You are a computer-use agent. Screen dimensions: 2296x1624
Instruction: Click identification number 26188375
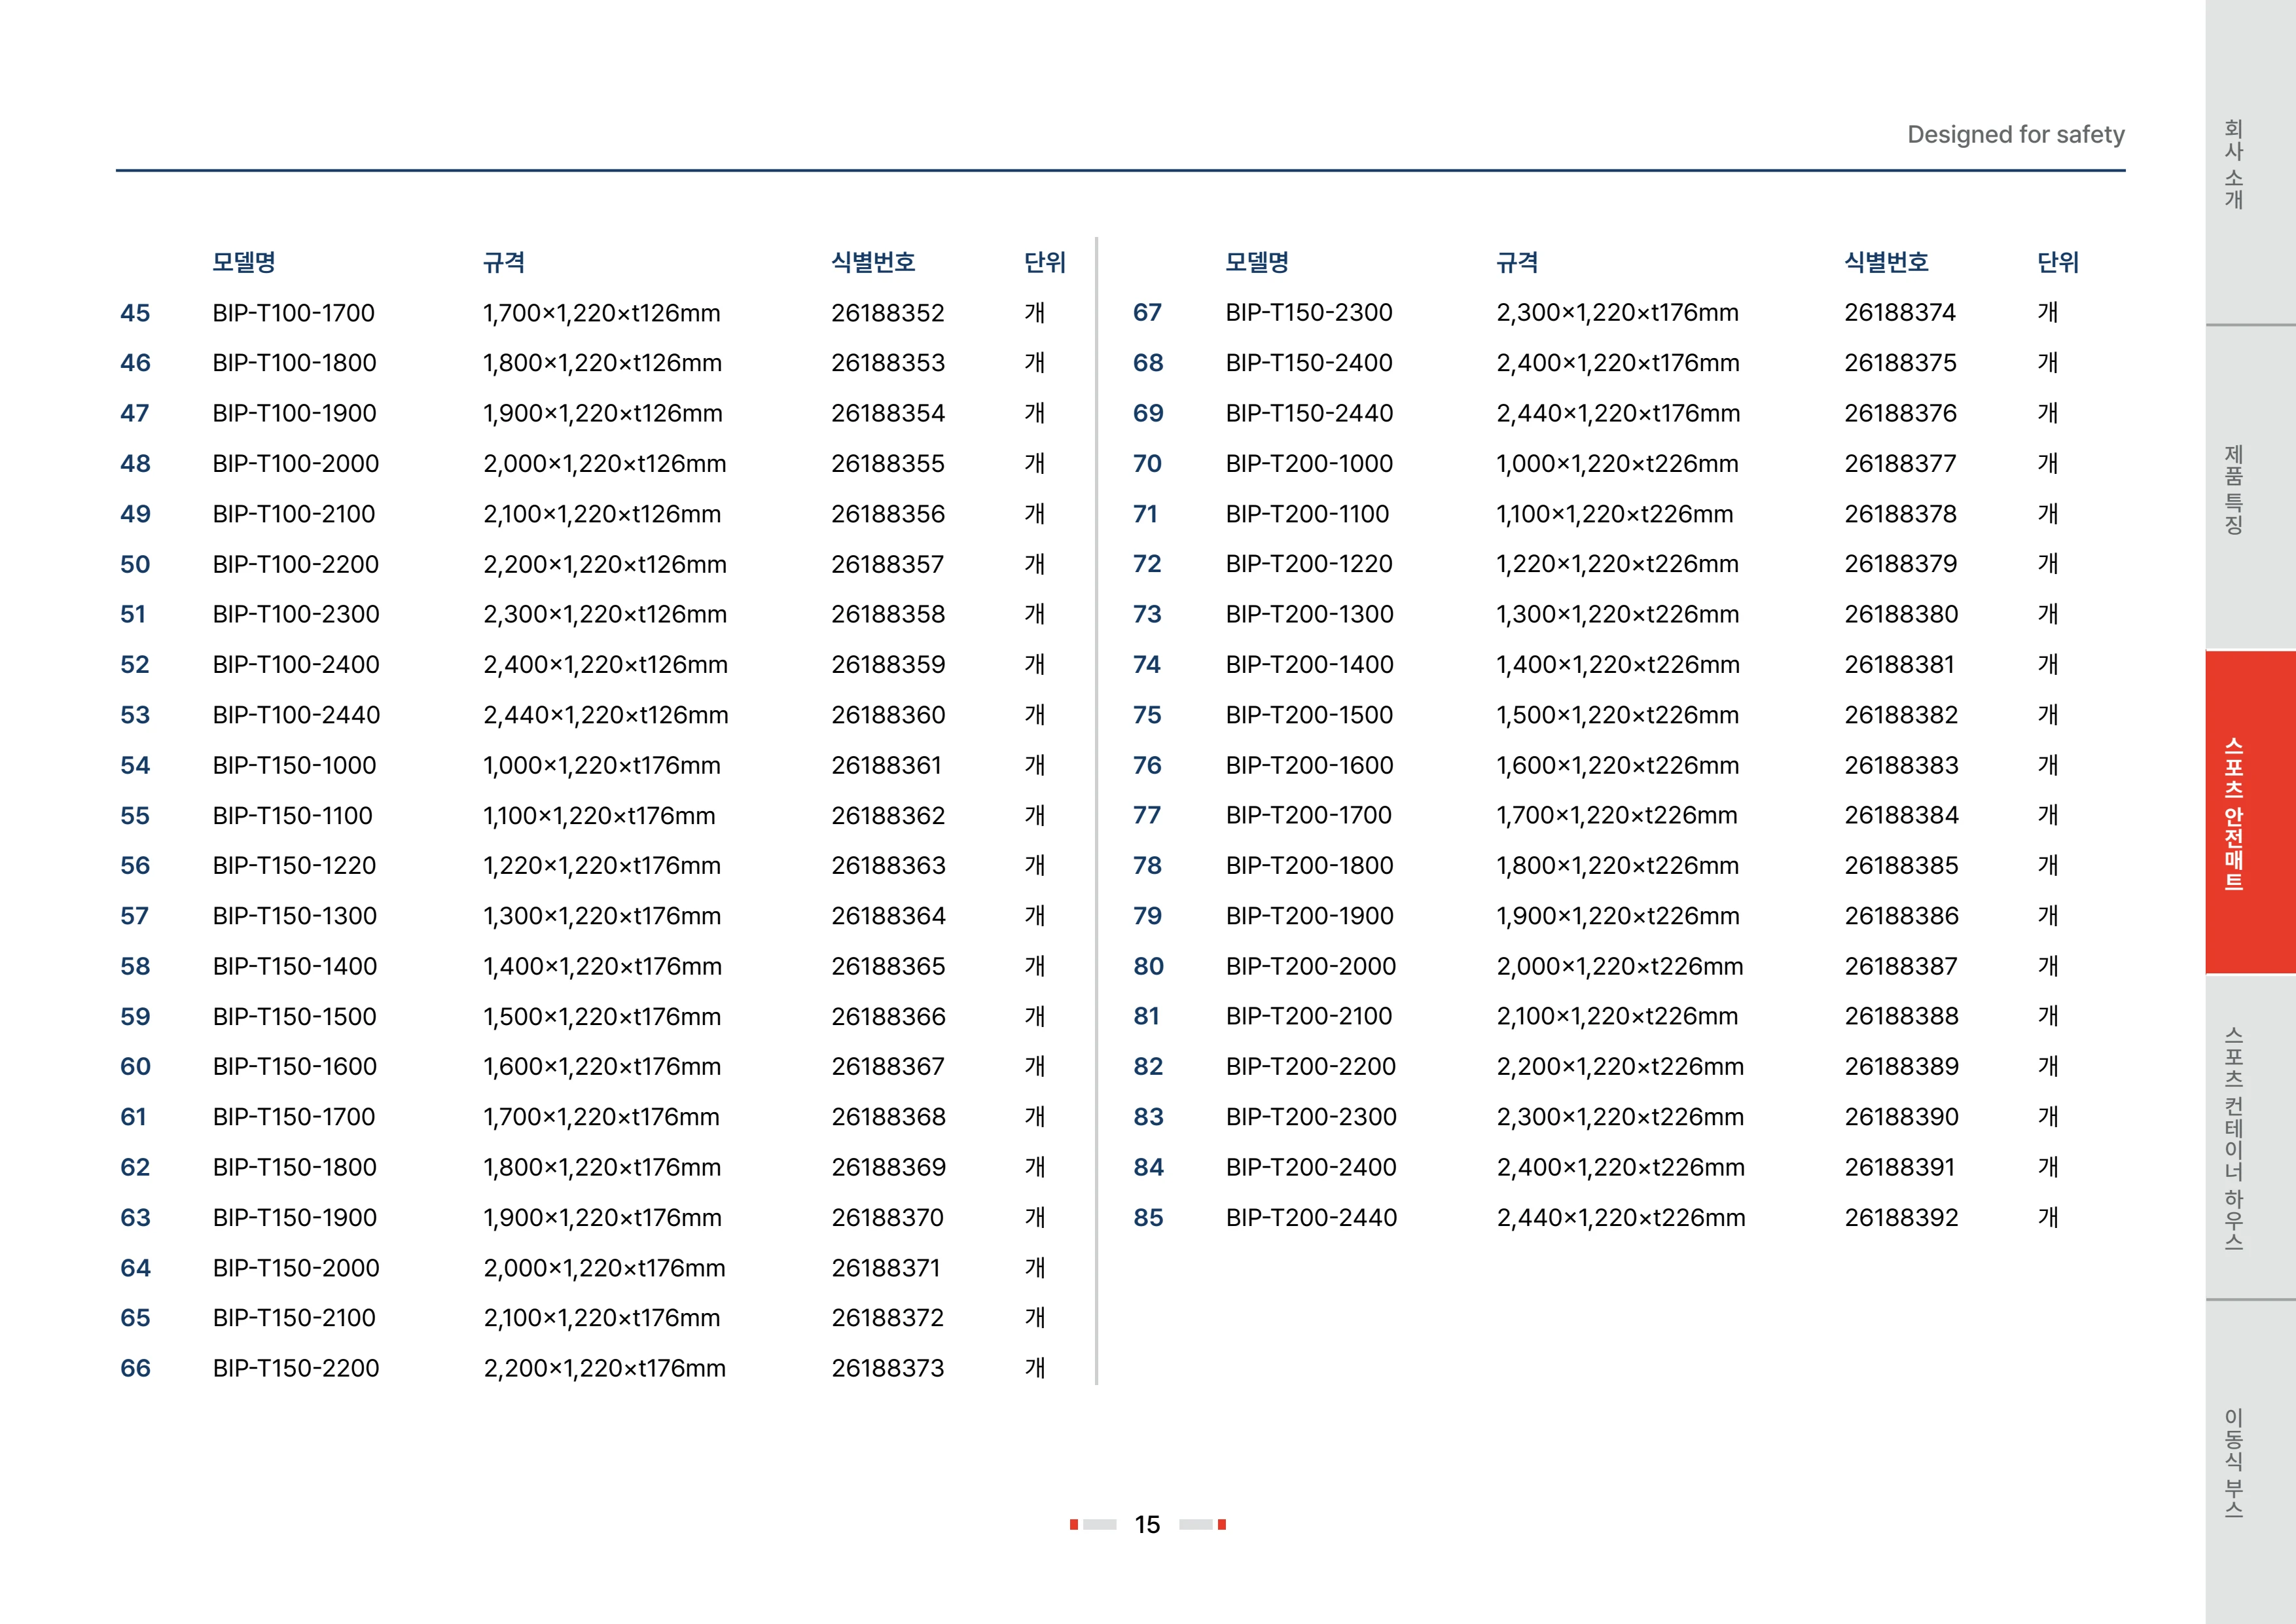point(1900,363)
